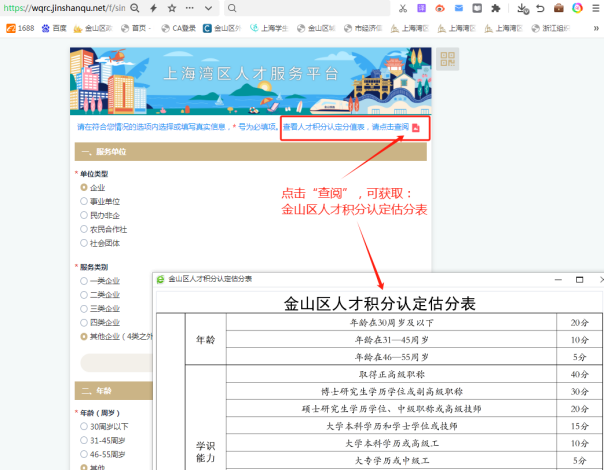604x471 pixels.
Task: Open the downloads icon in browser toolbar
Action: point(522,8)
